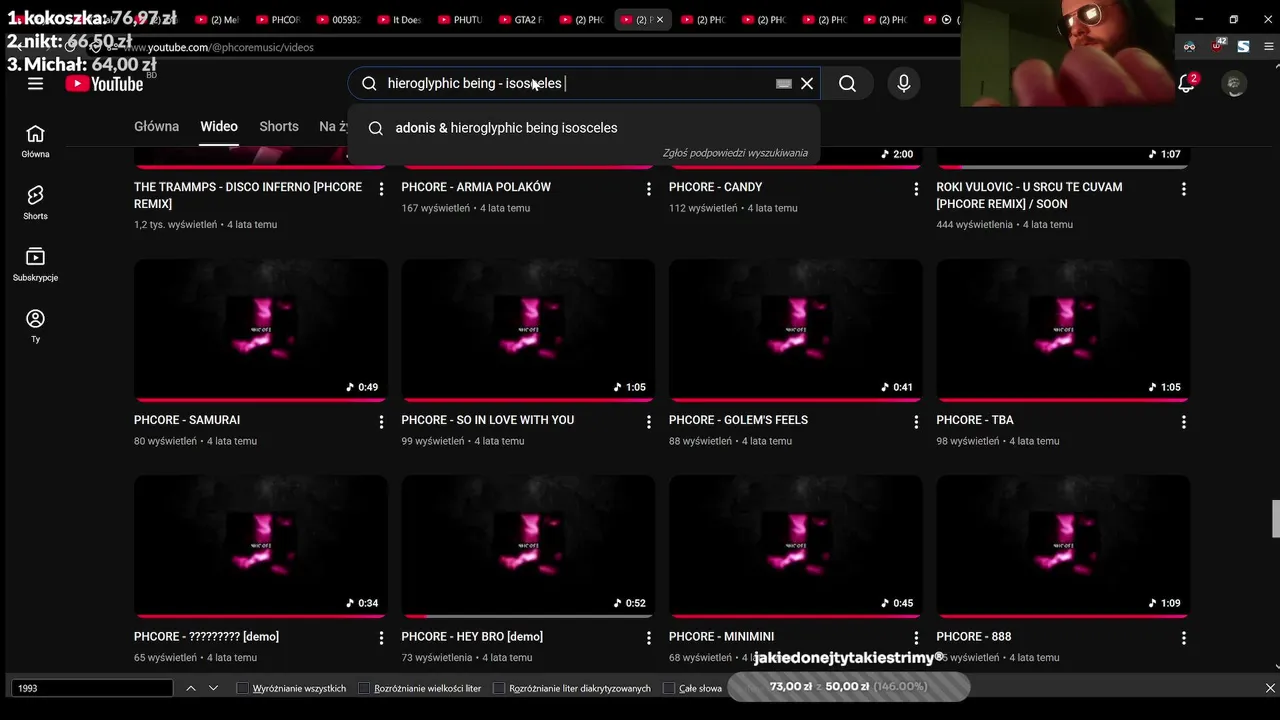
Task: Open the Ty section in sidebar
Action: click(x=35, y=325)
